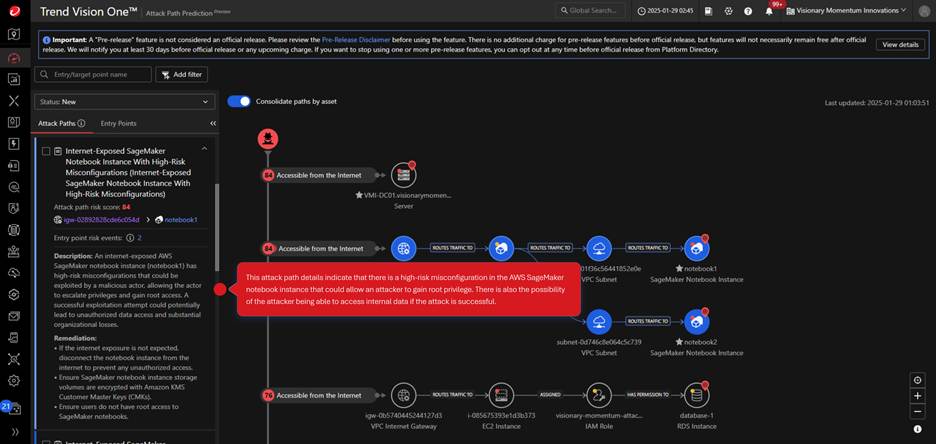Open the red gauge sidebar icon
Image resolution: width=936 pixels, height=444 pixels.
coord(14,57)
